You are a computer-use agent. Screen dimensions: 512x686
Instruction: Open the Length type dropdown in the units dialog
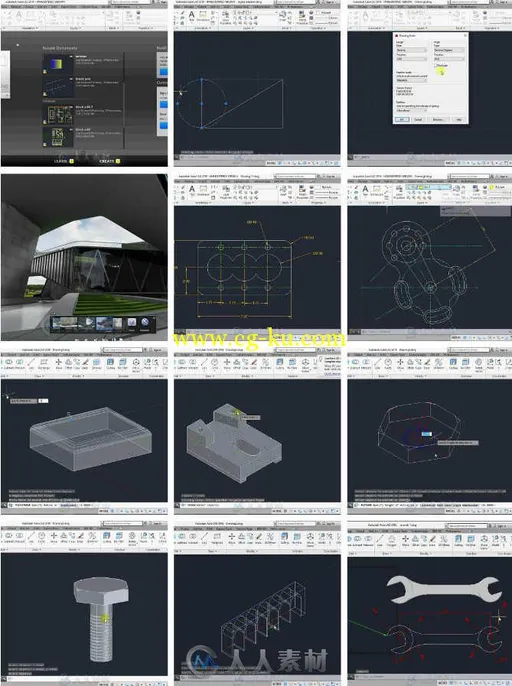coord(411,50)
